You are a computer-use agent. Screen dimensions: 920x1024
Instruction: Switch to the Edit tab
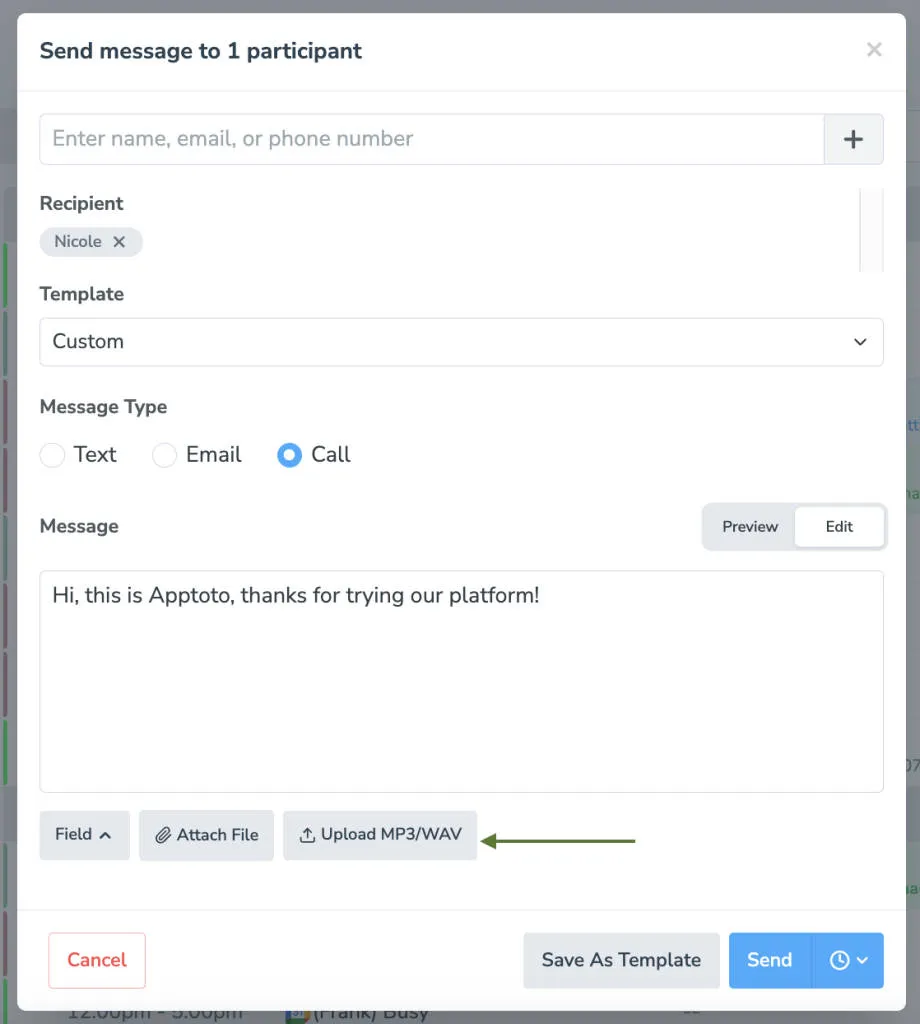click(x=839, y=527)
